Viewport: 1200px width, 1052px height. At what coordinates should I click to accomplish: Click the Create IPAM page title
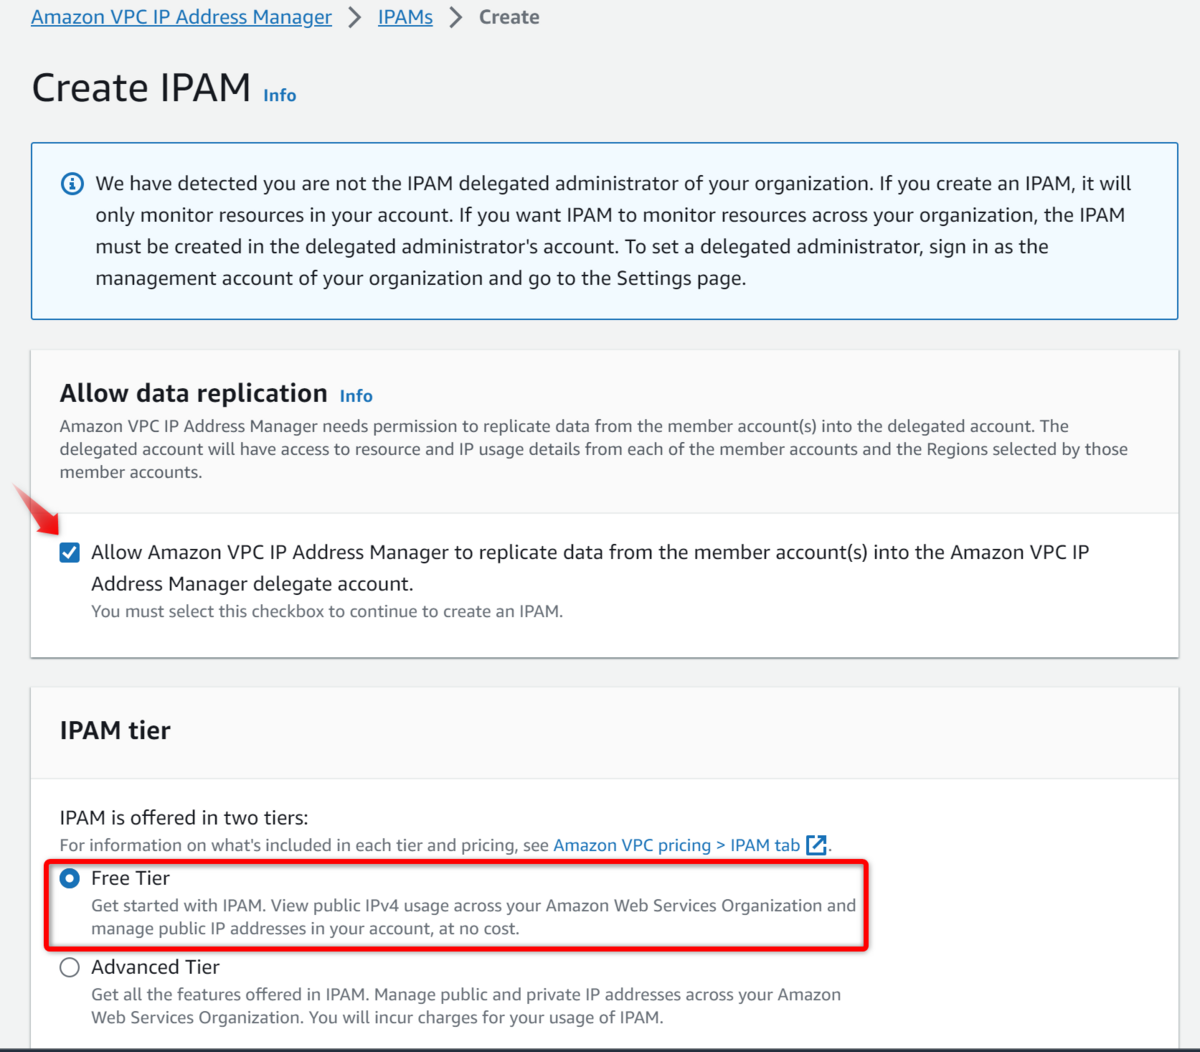(141, 88)
